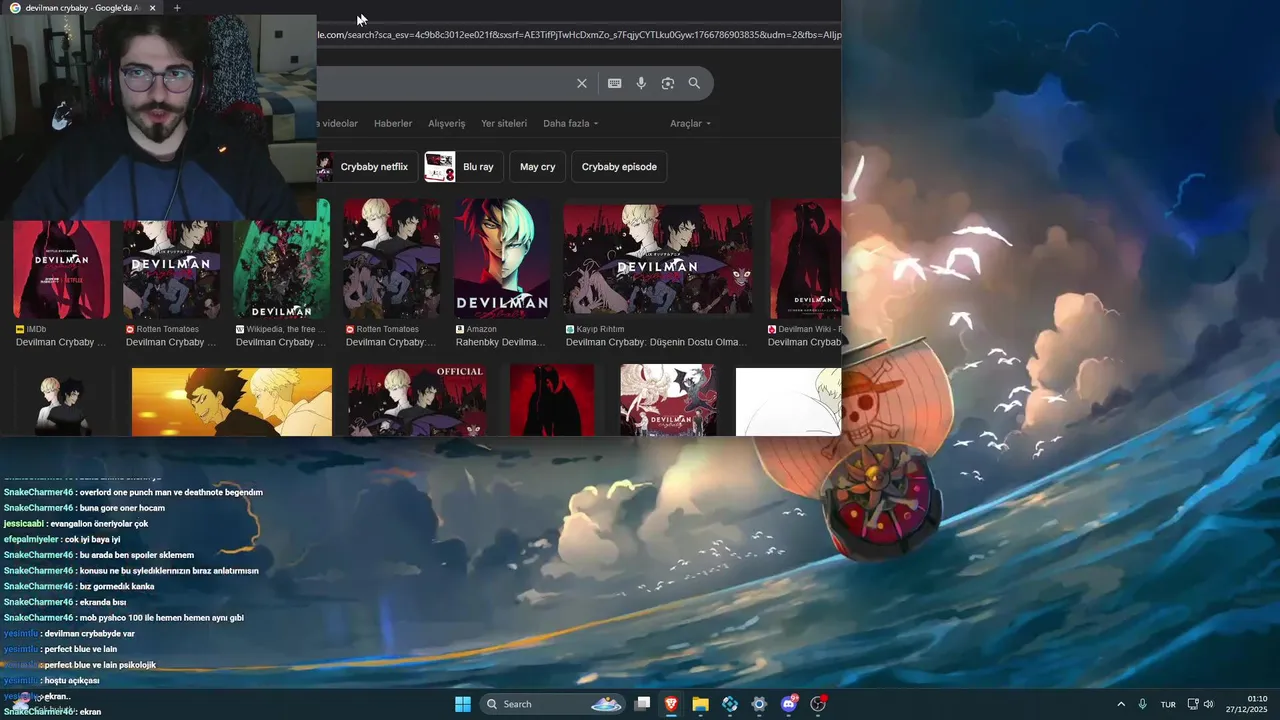Close the devilman crybaby browser tab
Screen dimensions: 1280x720
point(152,8)
